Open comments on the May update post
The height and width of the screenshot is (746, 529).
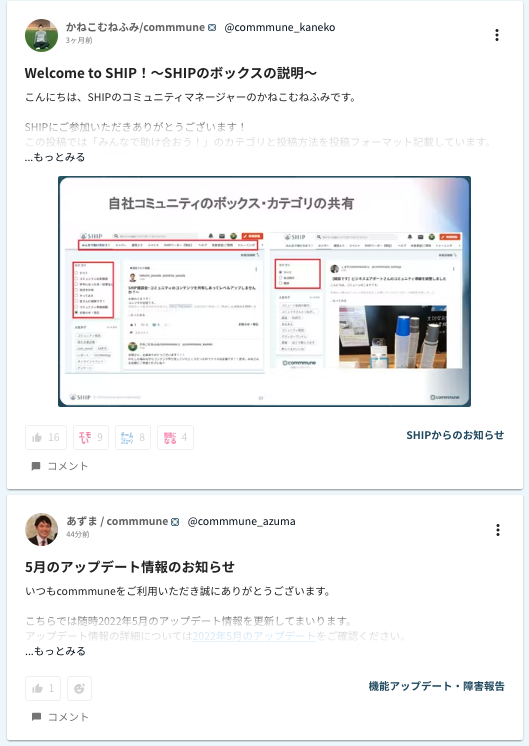coord(59,717)
